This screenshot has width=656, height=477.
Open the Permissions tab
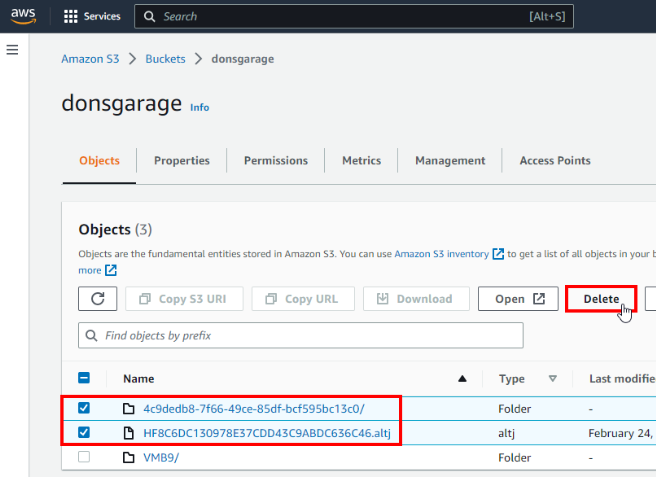pos(276,161)
